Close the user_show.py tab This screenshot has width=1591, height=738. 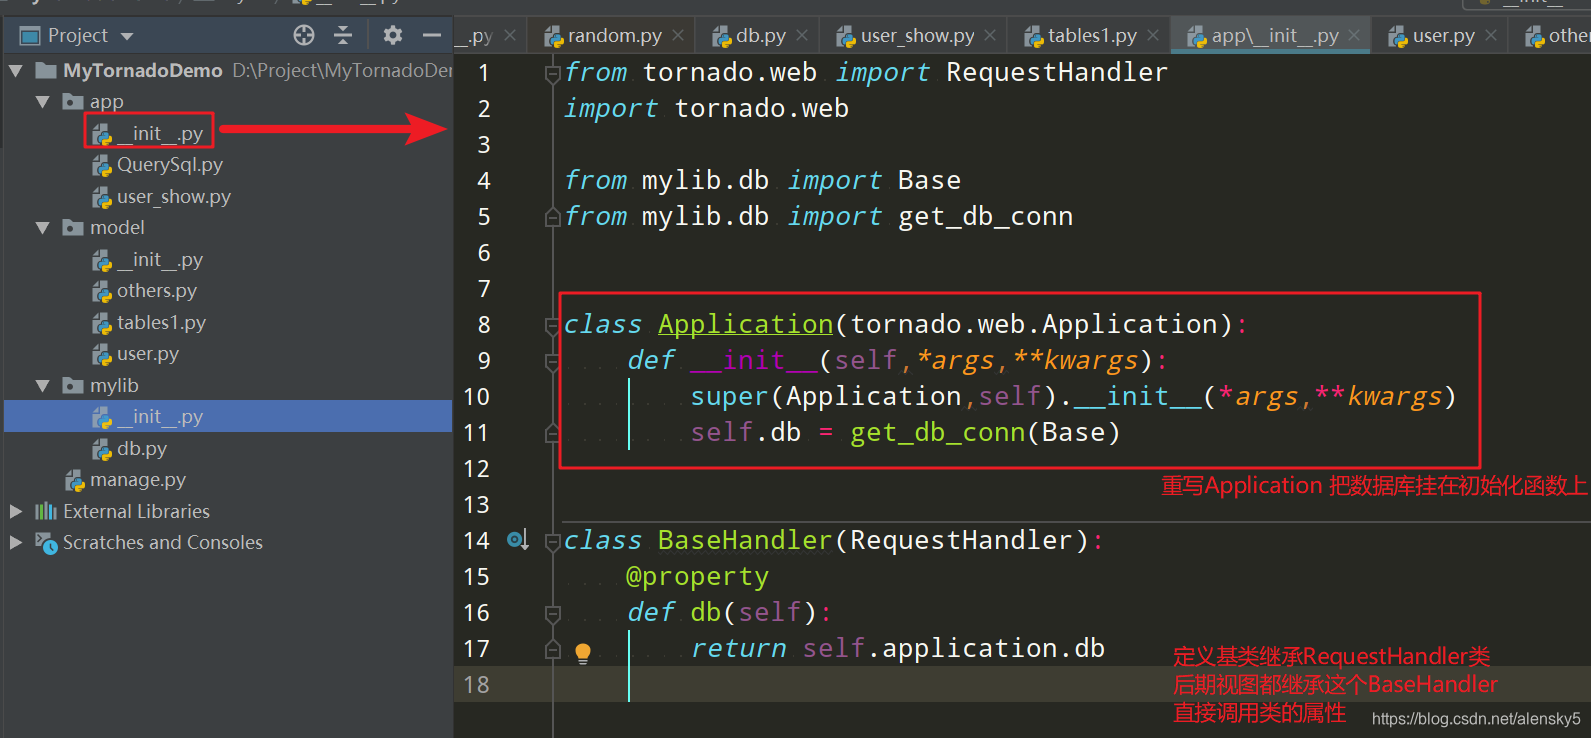coord(990,35)
